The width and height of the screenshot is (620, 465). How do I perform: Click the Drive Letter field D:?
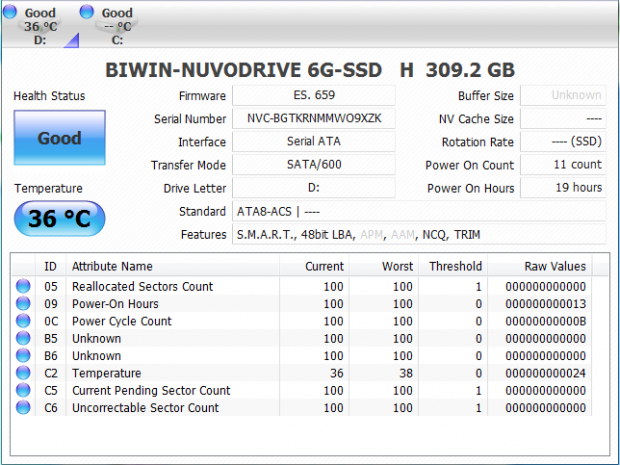[x=314, y=188]
